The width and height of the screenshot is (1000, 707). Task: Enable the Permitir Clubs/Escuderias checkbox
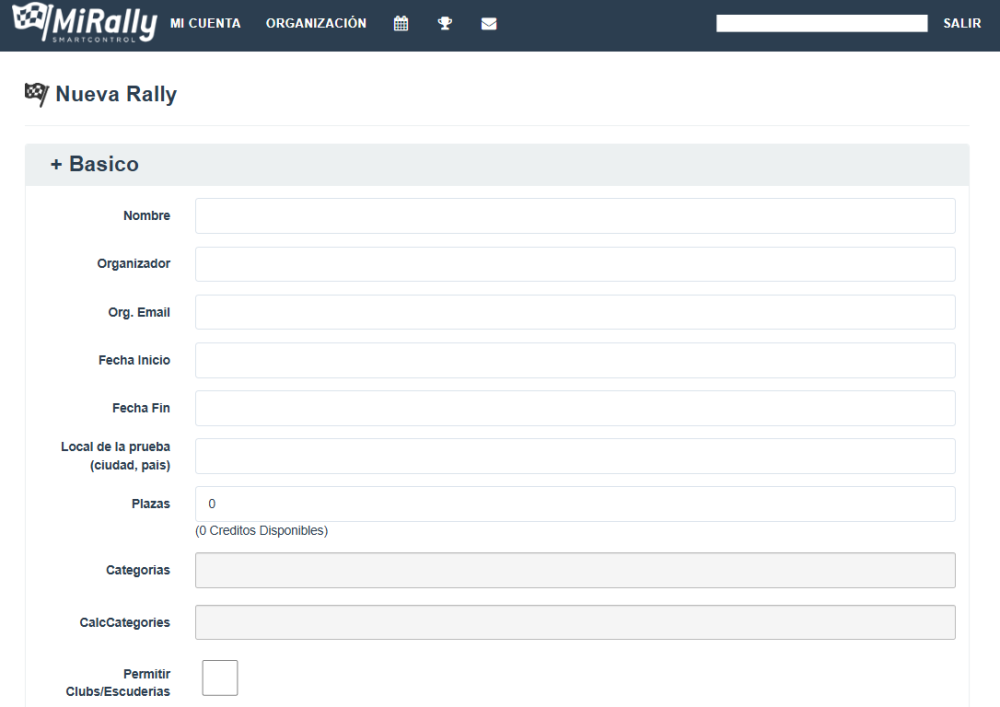(x=220, y=677)
